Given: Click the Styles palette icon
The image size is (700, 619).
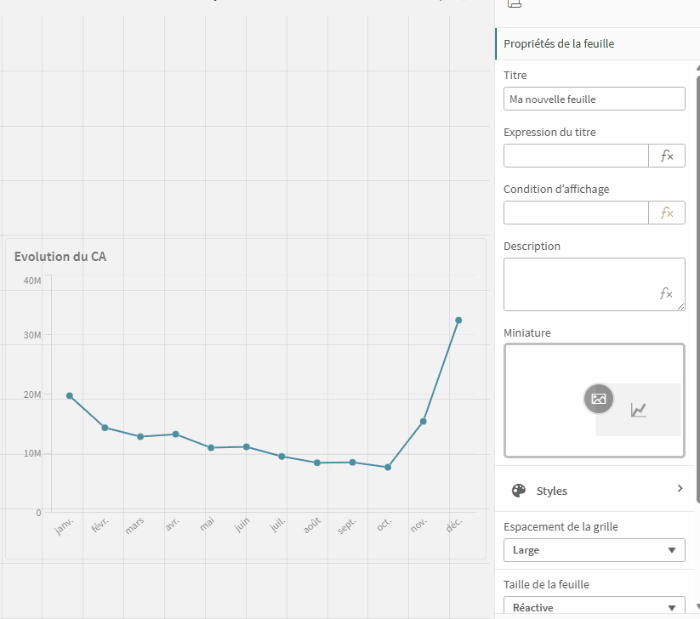Looking at the screenshot, I should tap(518, 491).
